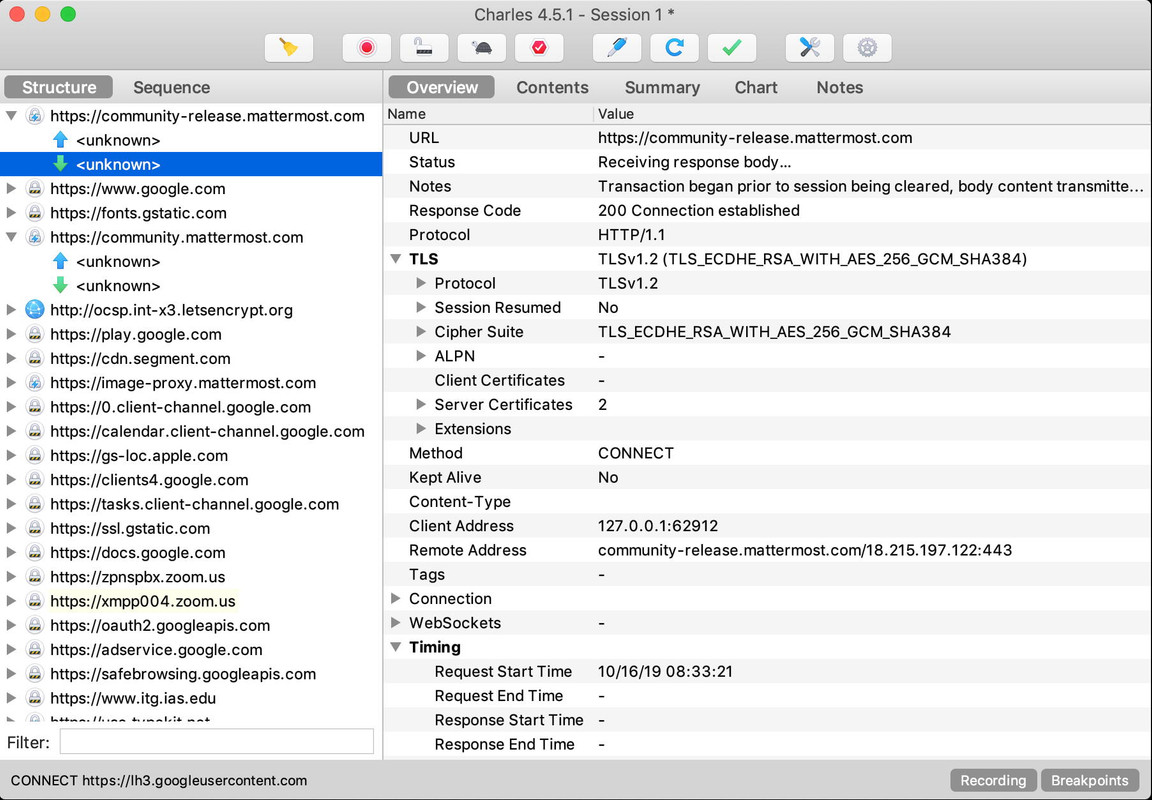Expand Server Certificates row
The width and height of the screenshot is (1152, 800).
point(421,405)
